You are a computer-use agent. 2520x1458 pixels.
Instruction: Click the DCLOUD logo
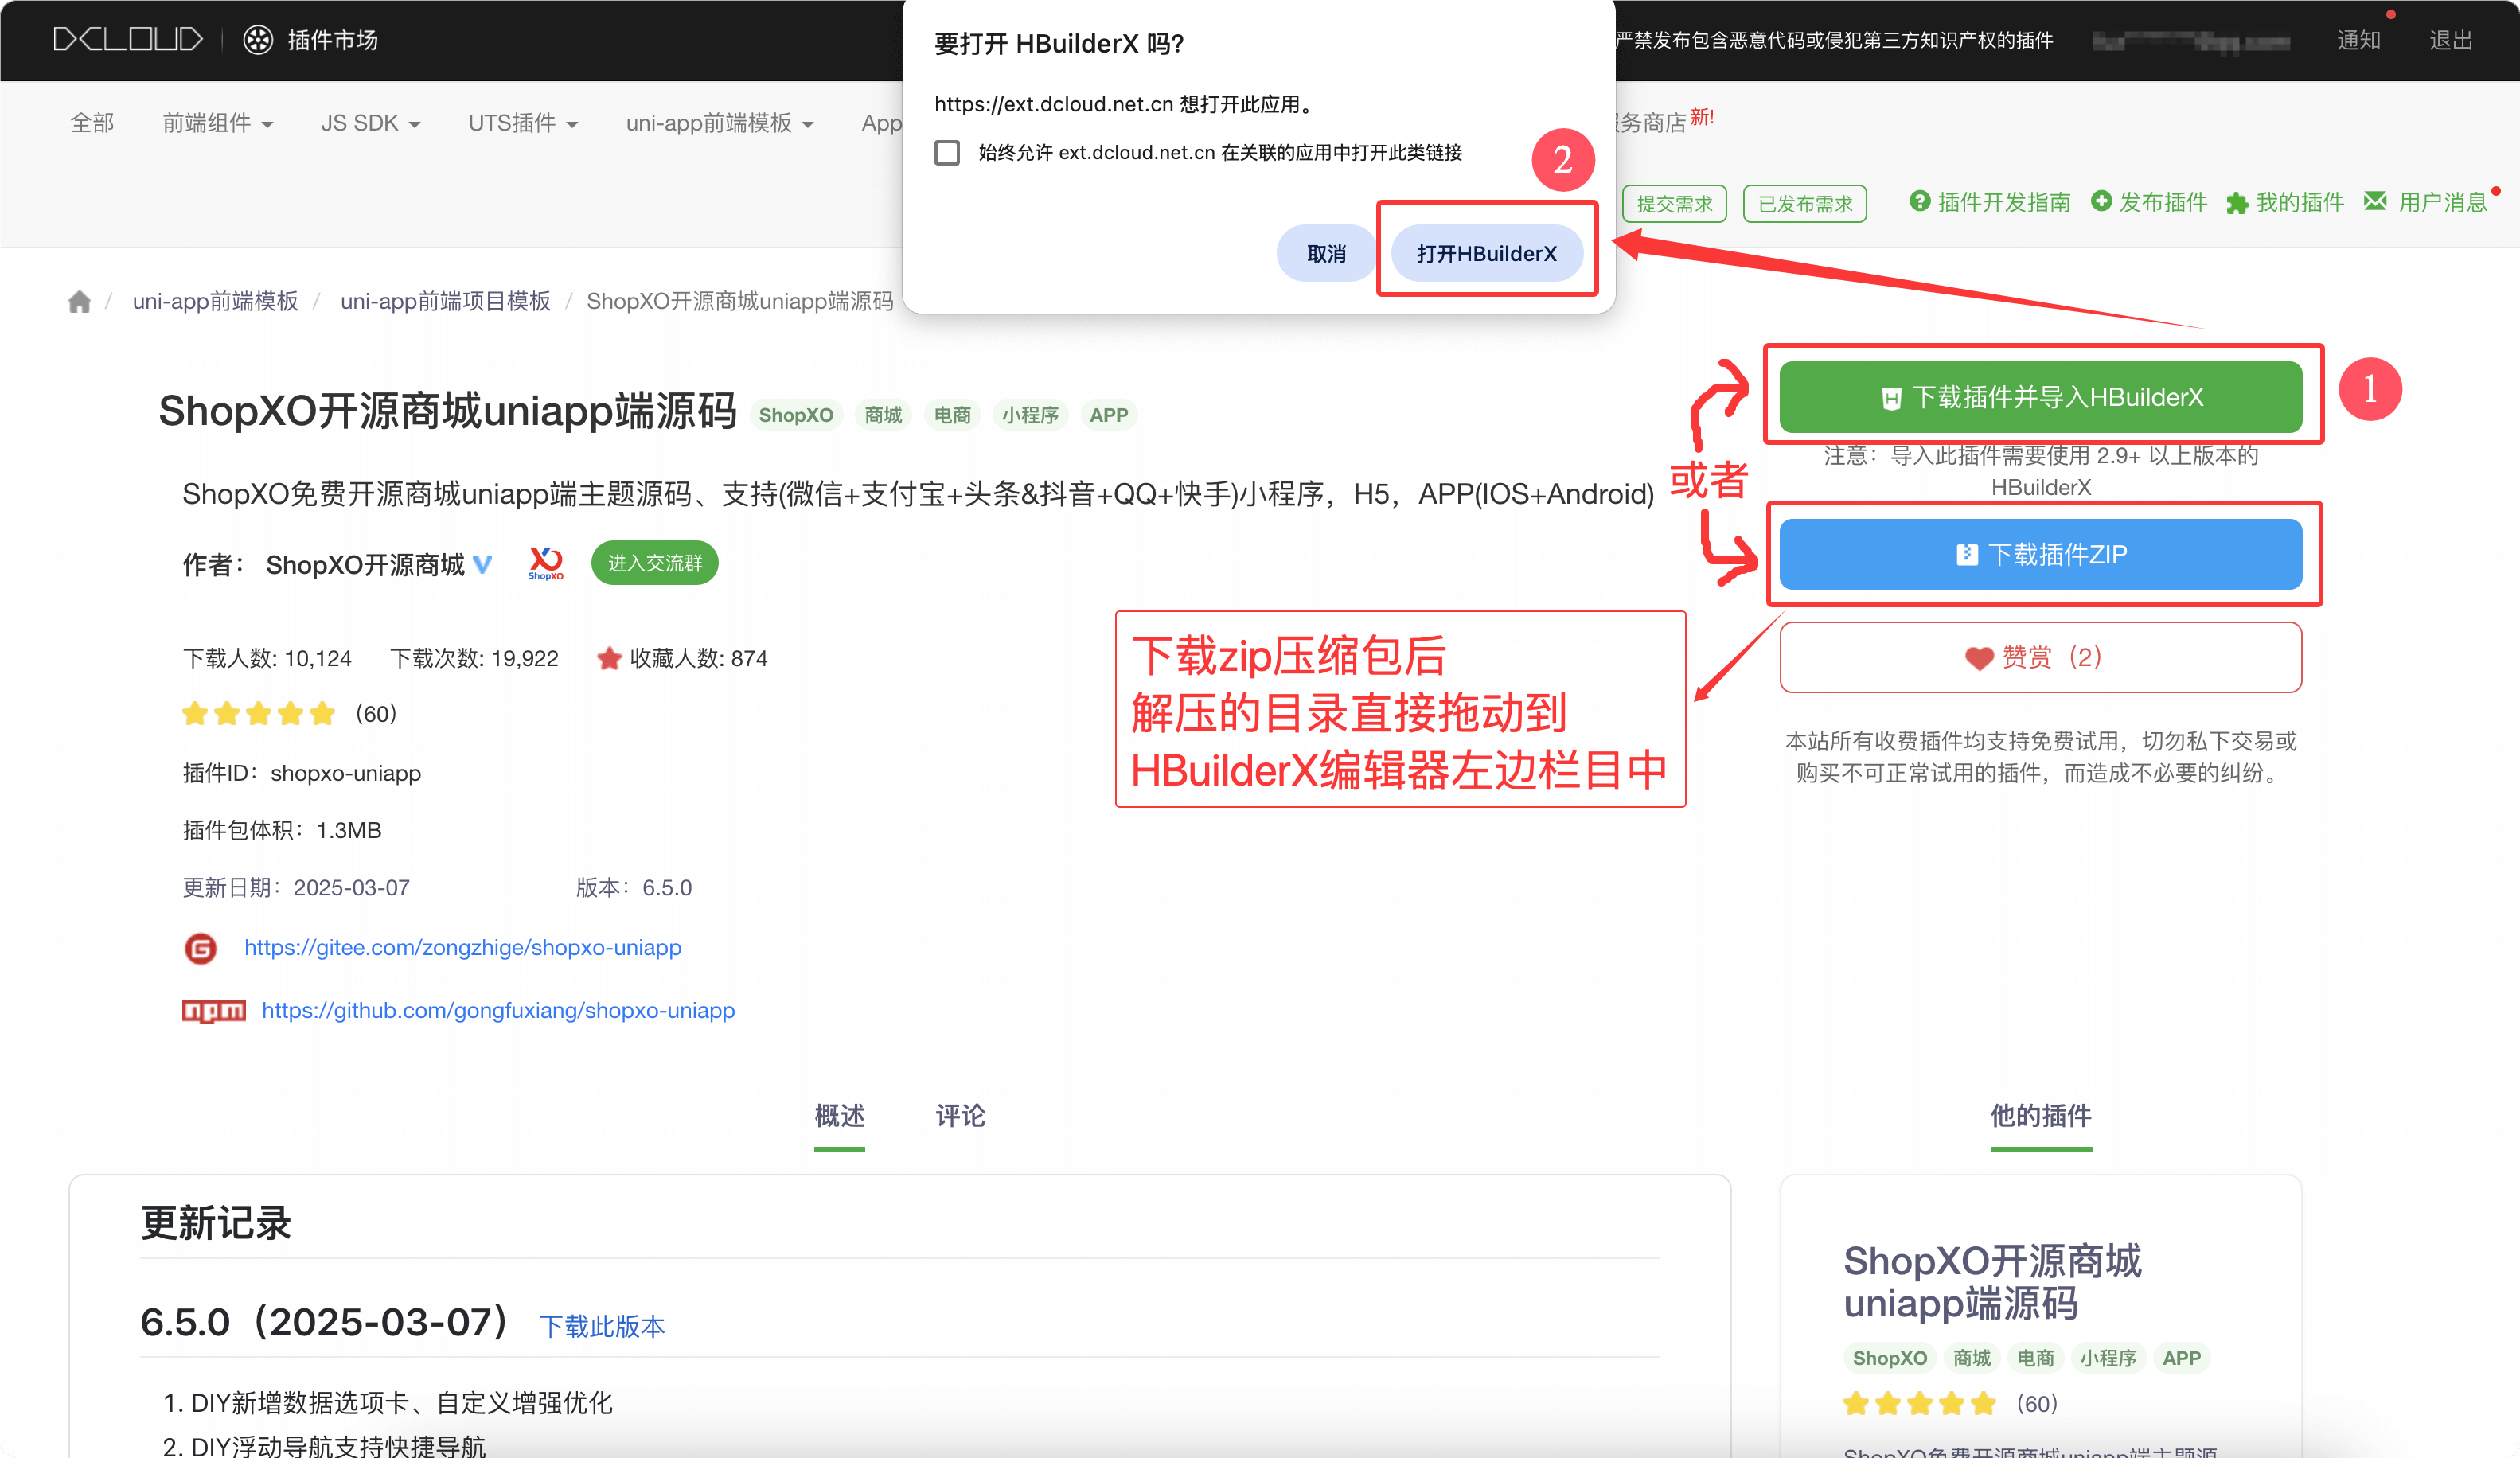(128, 39)
